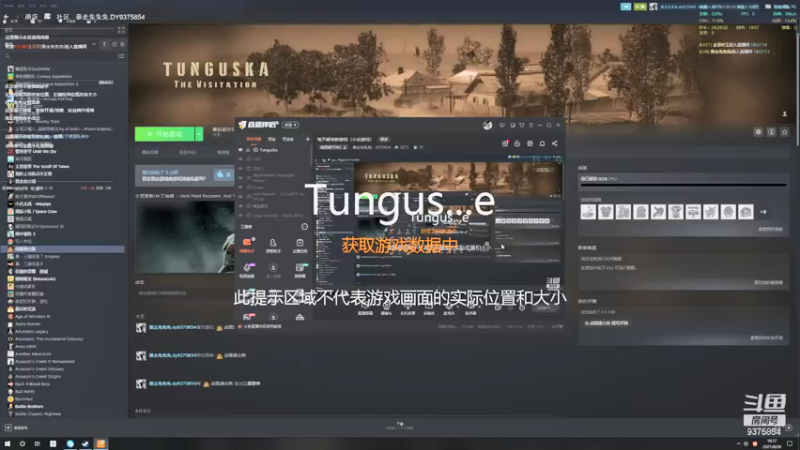Open view my achievements link

pyautogui.click(x=770, y=229)
